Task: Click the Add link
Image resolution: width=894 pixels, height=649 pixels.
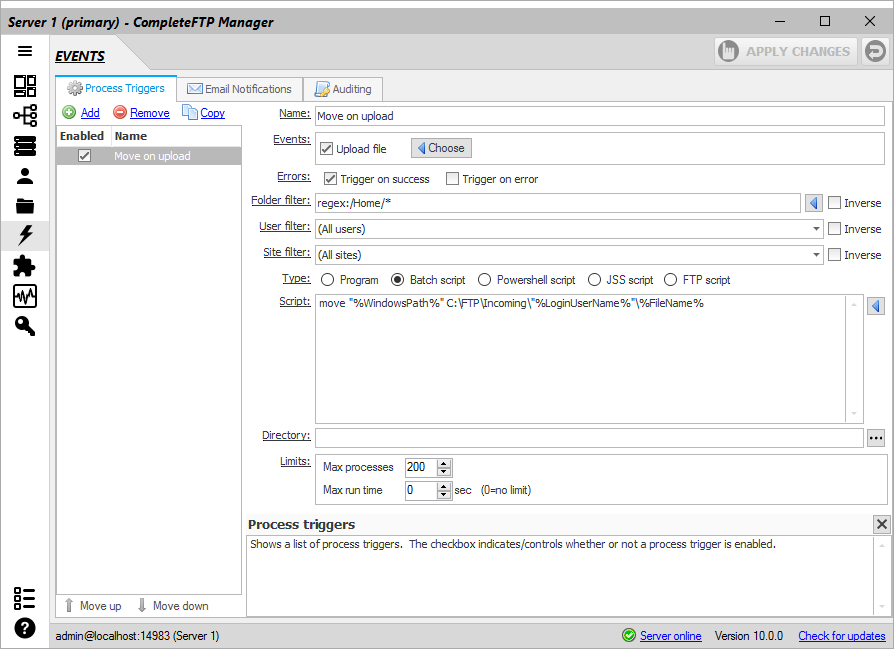Action: (90, 113)
